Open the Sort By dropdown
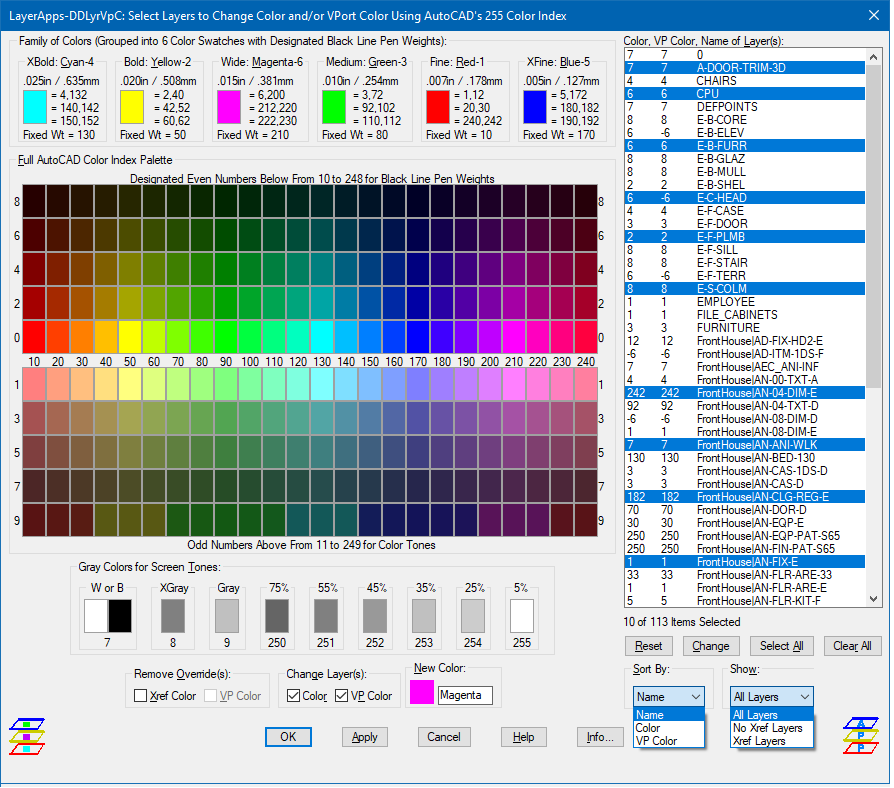This screenshot has width=894, height=788. tap(669, 696)
